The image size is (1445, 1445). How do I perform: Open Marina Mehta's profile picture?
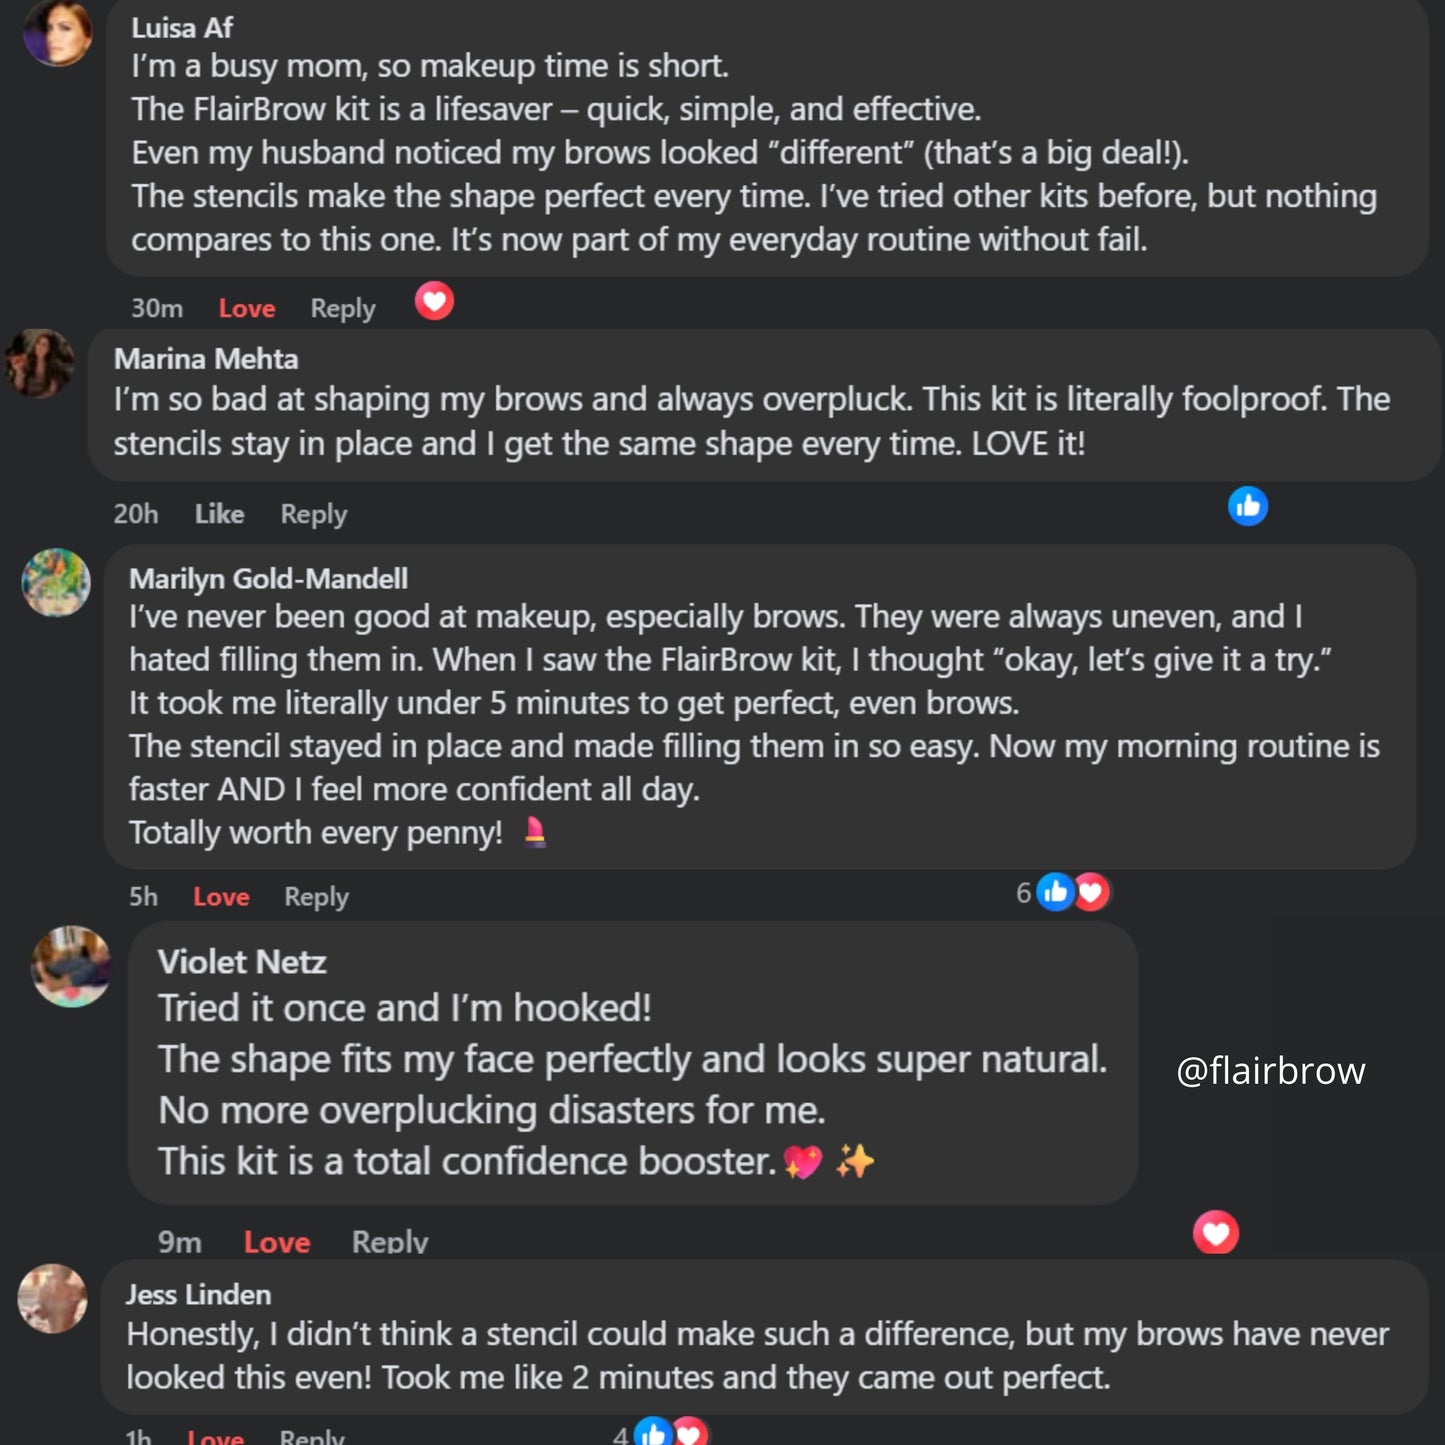(40, 364)
